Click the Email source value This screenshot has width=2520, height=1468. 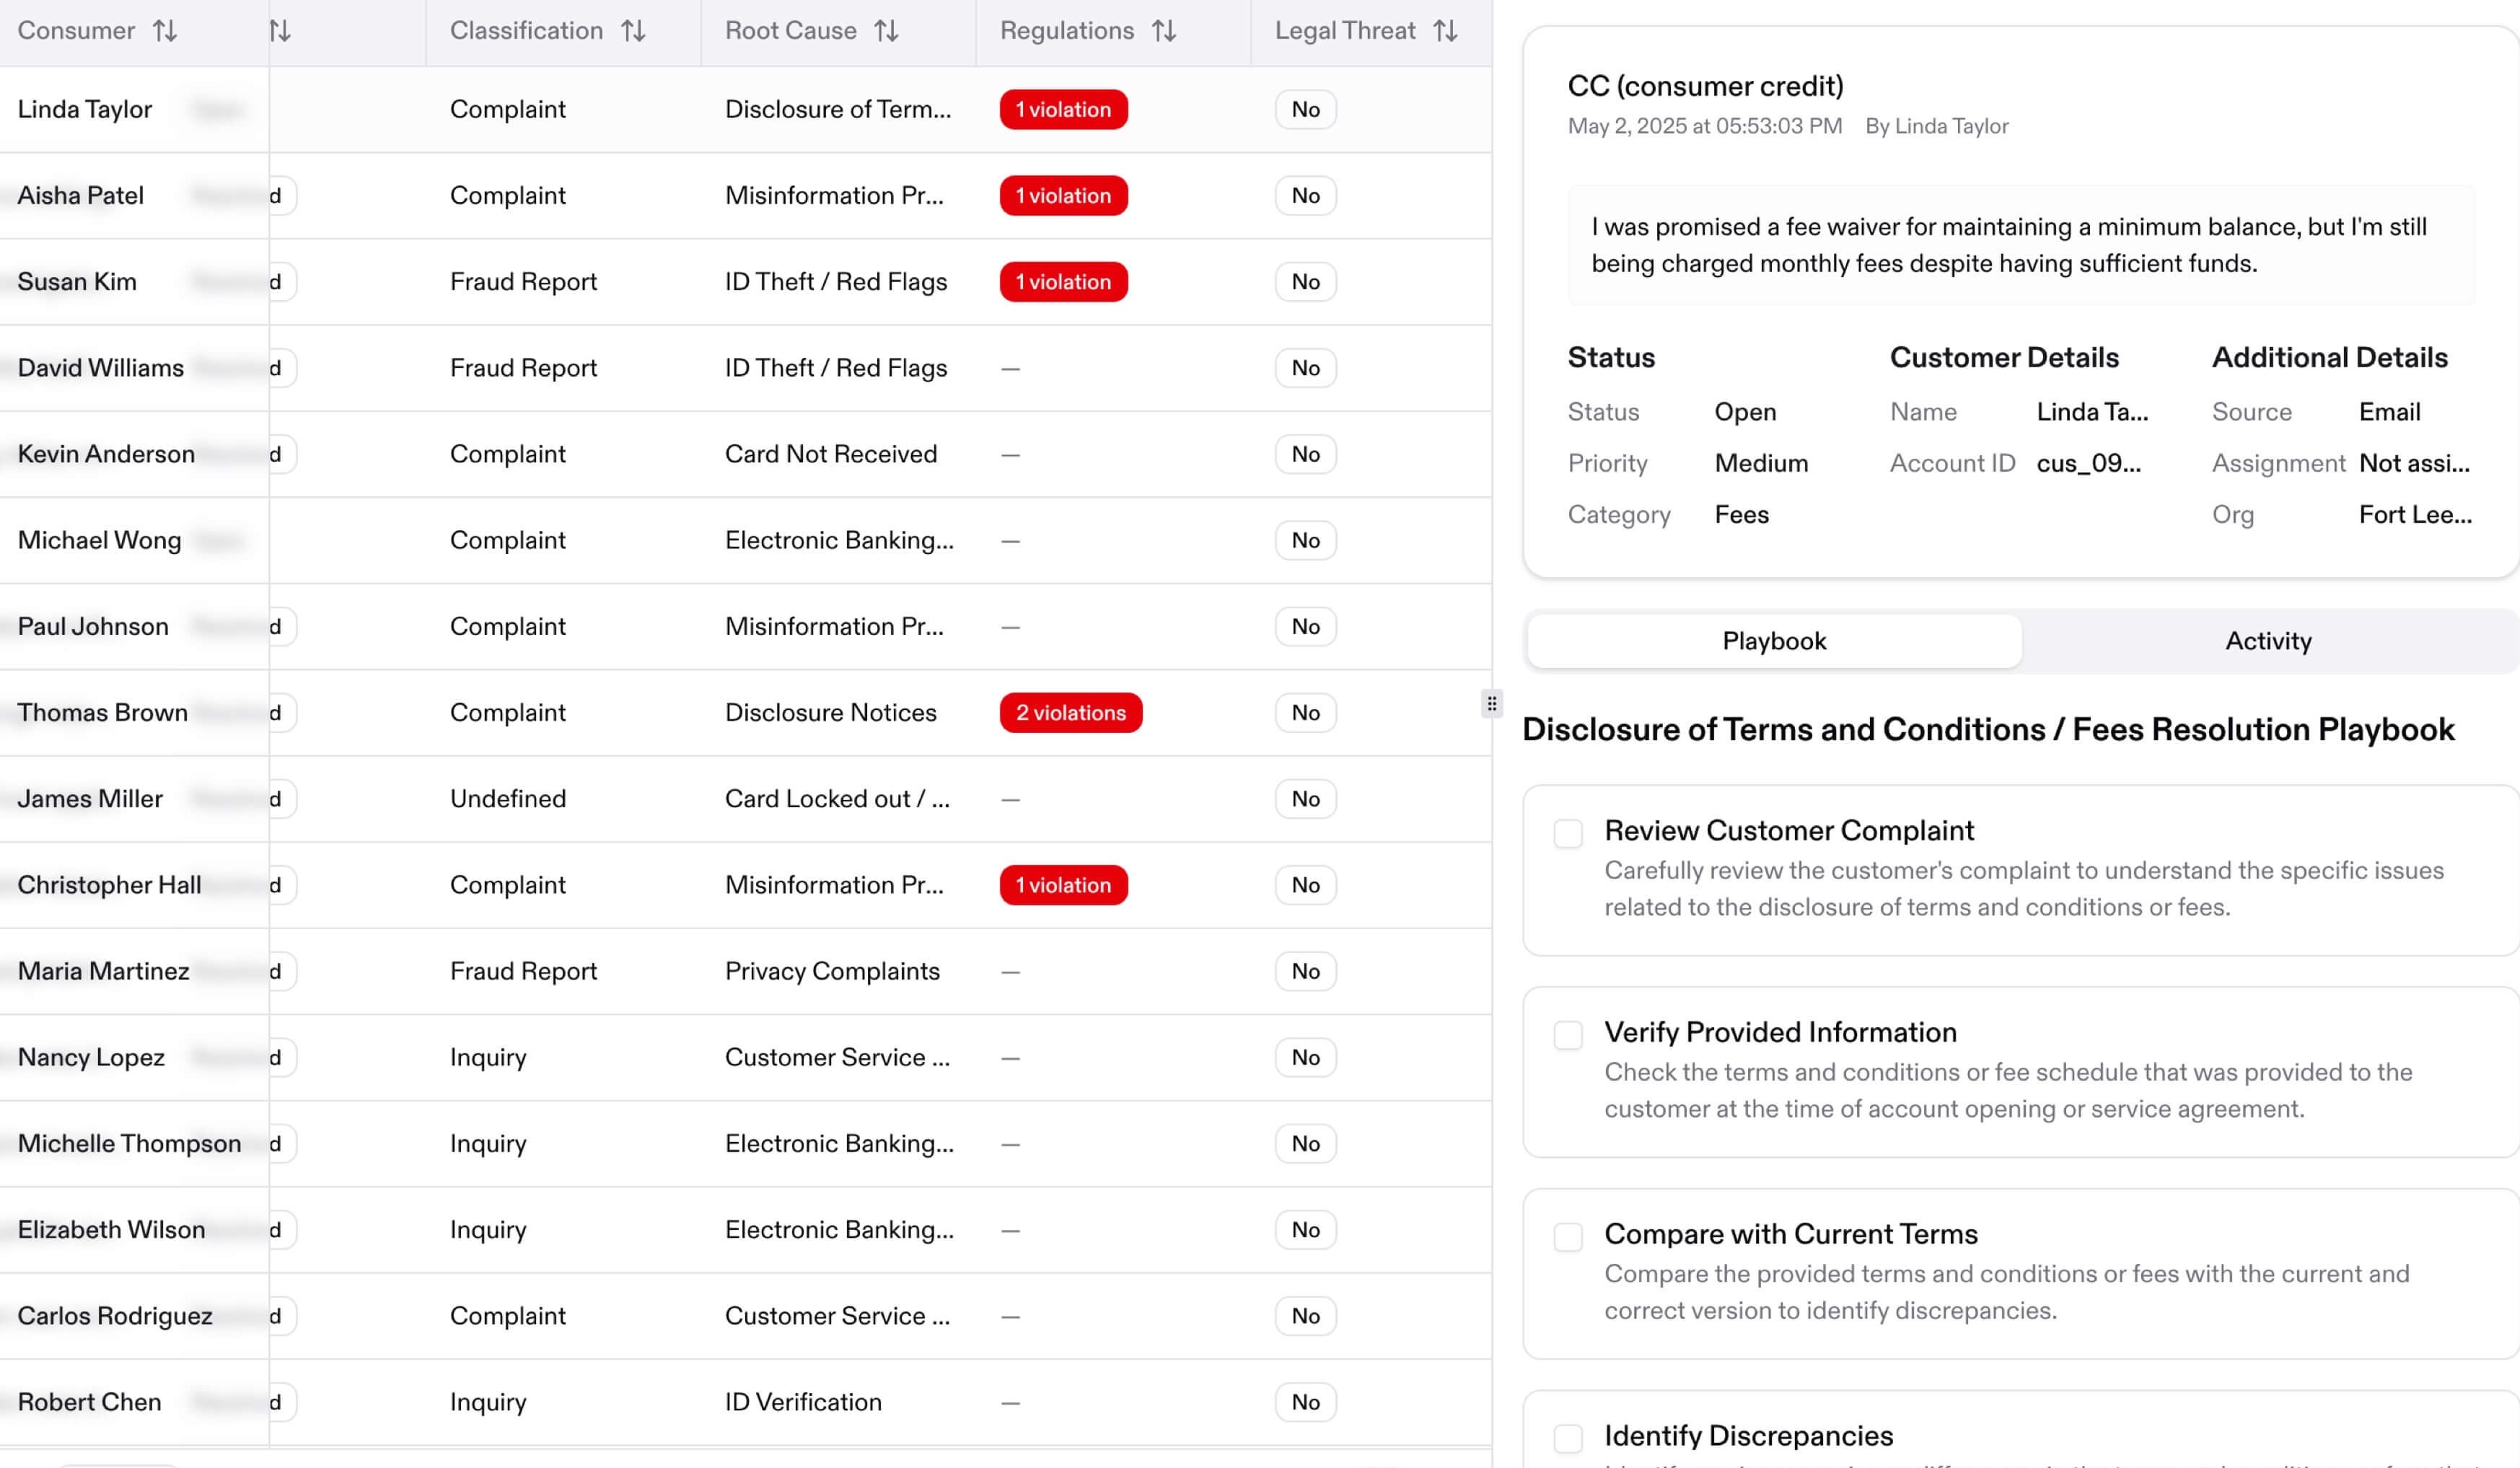2389,412
